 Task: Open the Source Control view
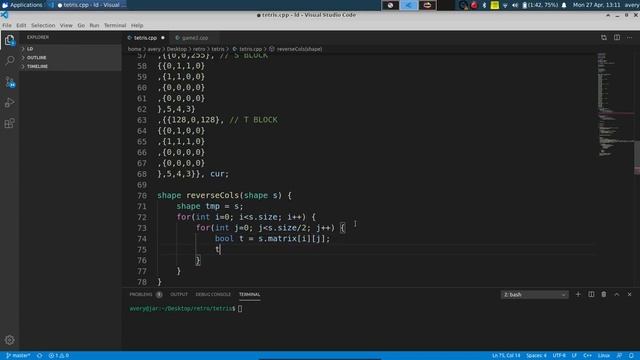click(x=9, y=82)
